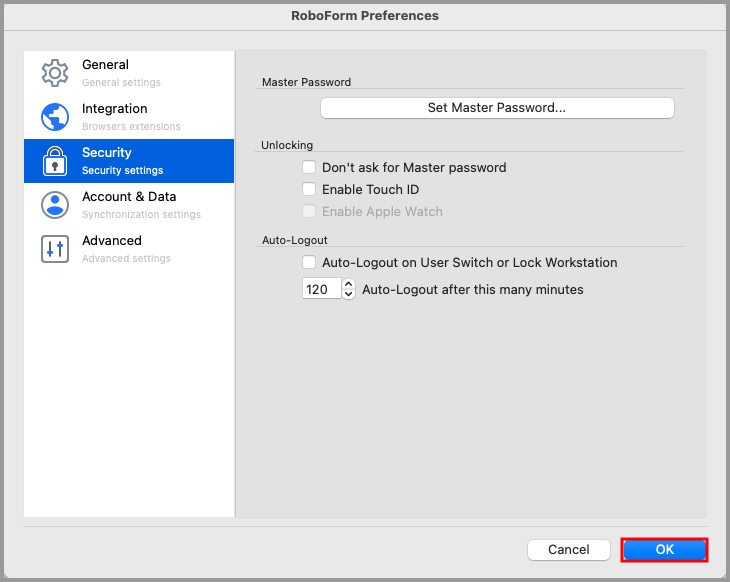Click the Account & Data person icon

click(55, 205)
